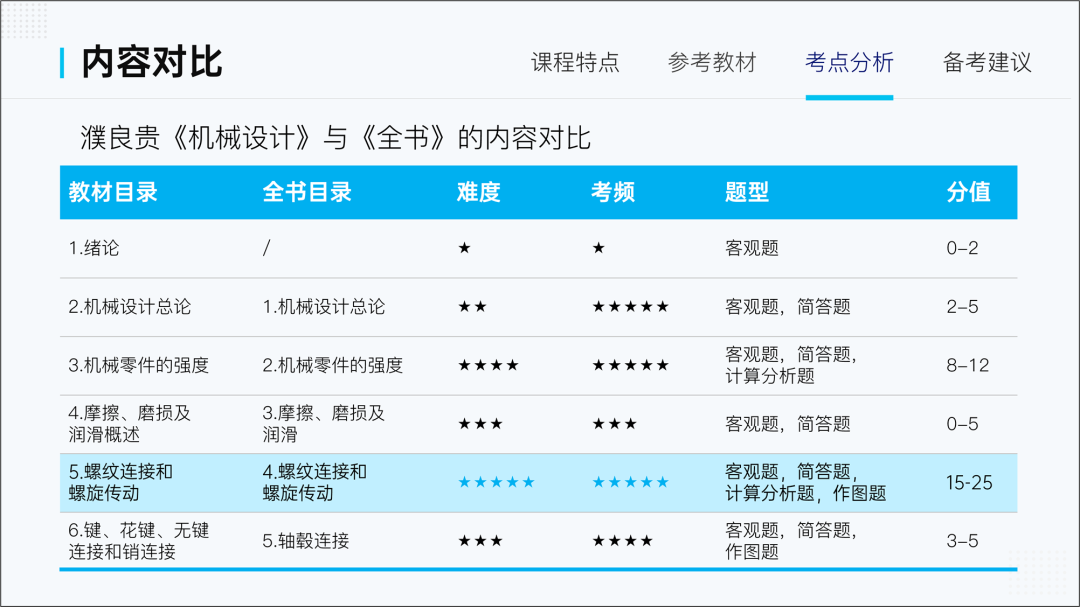The width and height of the screenshot is (1080, 607).
Task: Click the score value 8–12
Action: [968, 365]
